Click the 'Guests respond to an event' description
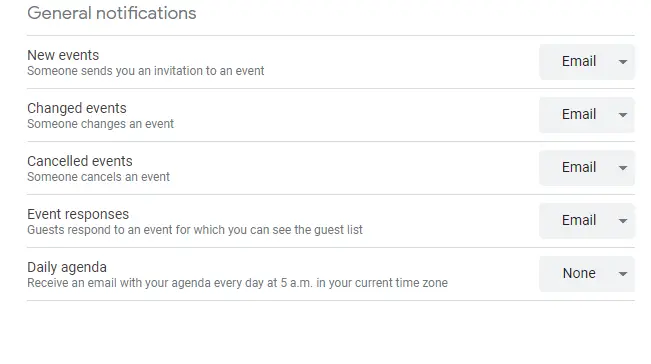The height and width of the screenshot is (364, 651). tap(195, 230)
